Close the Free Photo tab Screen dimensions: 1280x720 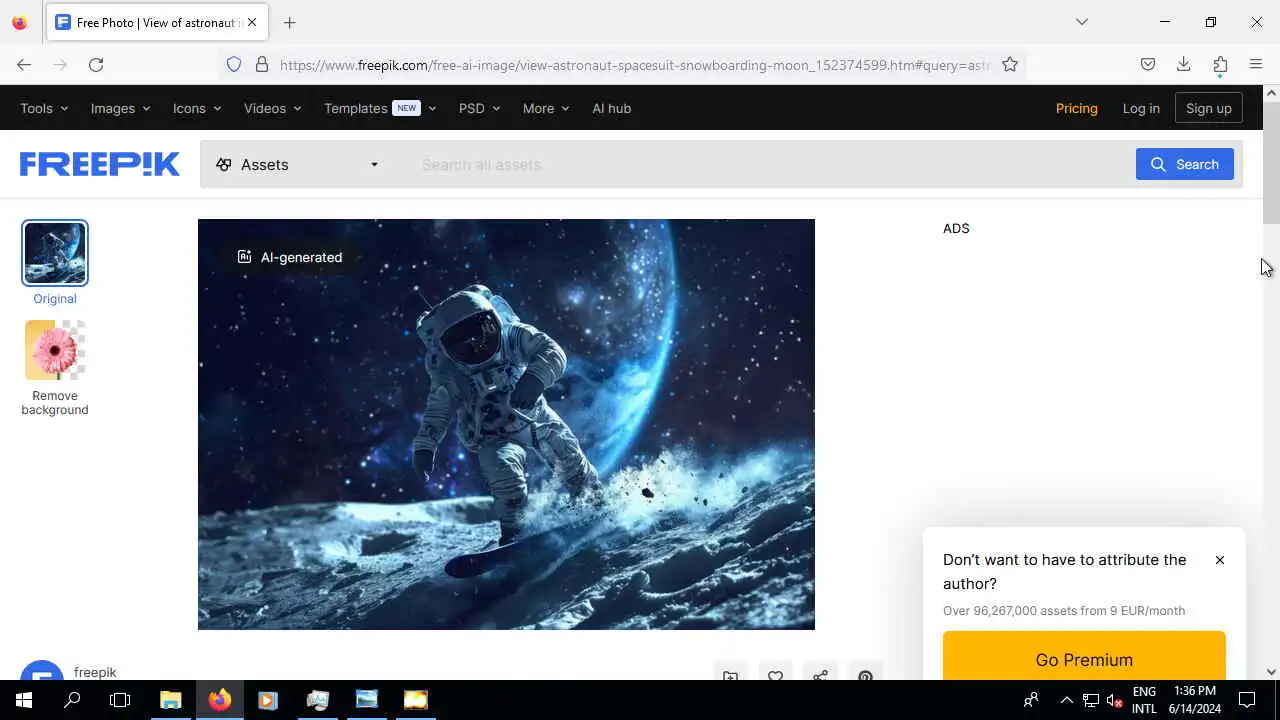(x=252, y=22)
